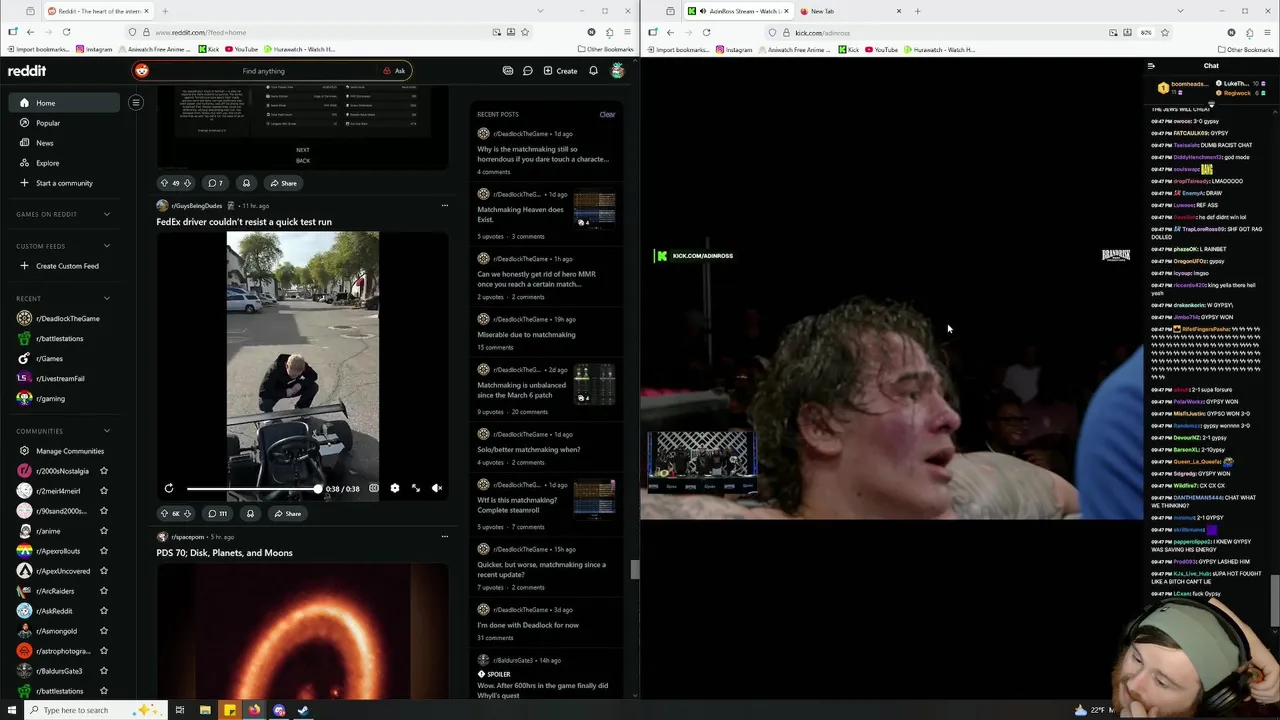Favorite r/AskReddit with star

(x=104, y=611)
